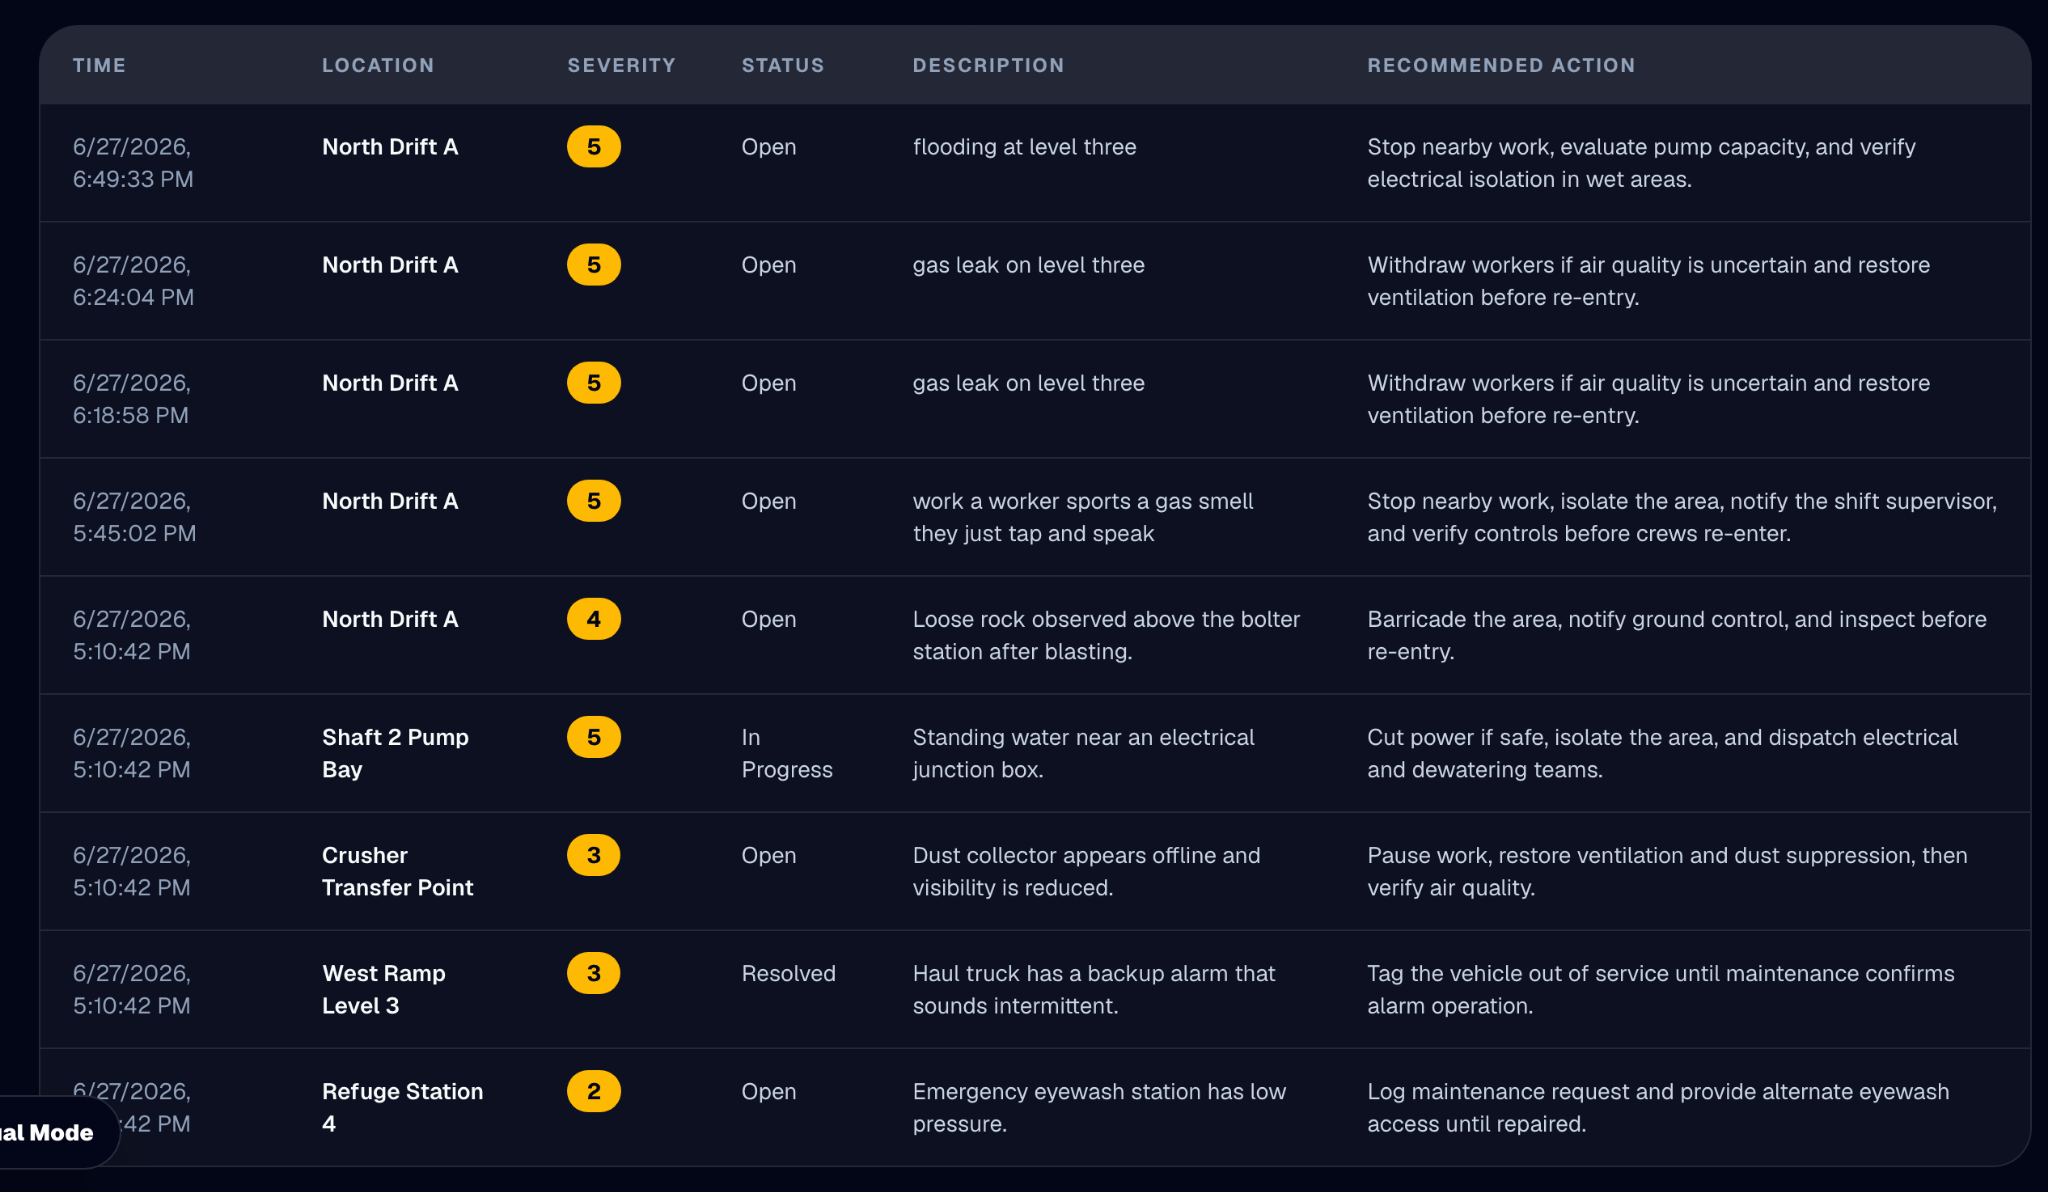Click Open status for Crusher Transfer Point
The width and height of the screenshot is (2048, 1192).
769,855
